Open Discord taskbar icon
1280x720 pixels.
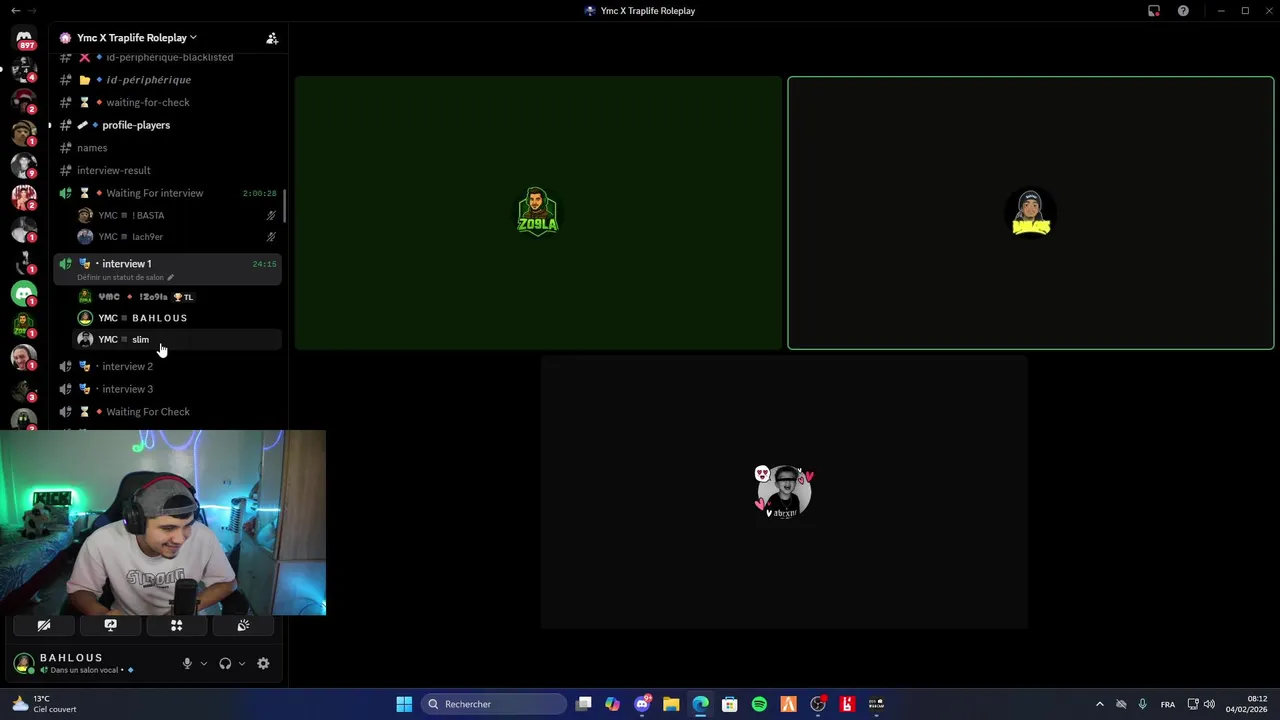(642, 704)
